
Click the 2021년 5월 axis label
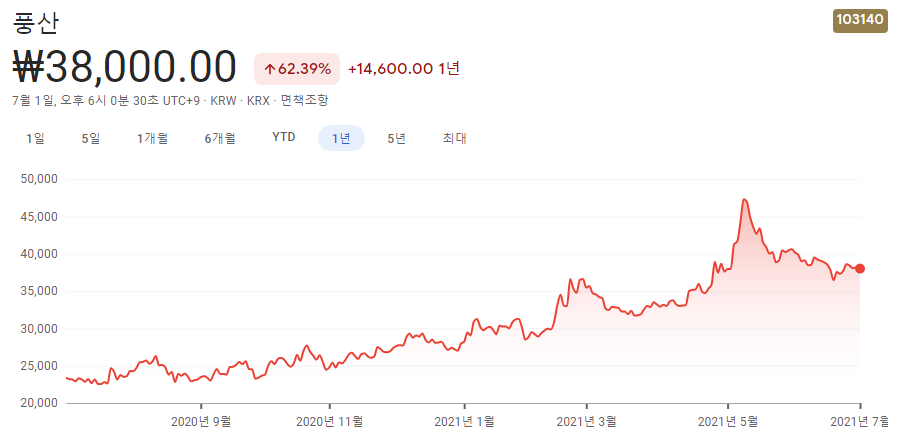pyautogui.click(x=728, y=422)
